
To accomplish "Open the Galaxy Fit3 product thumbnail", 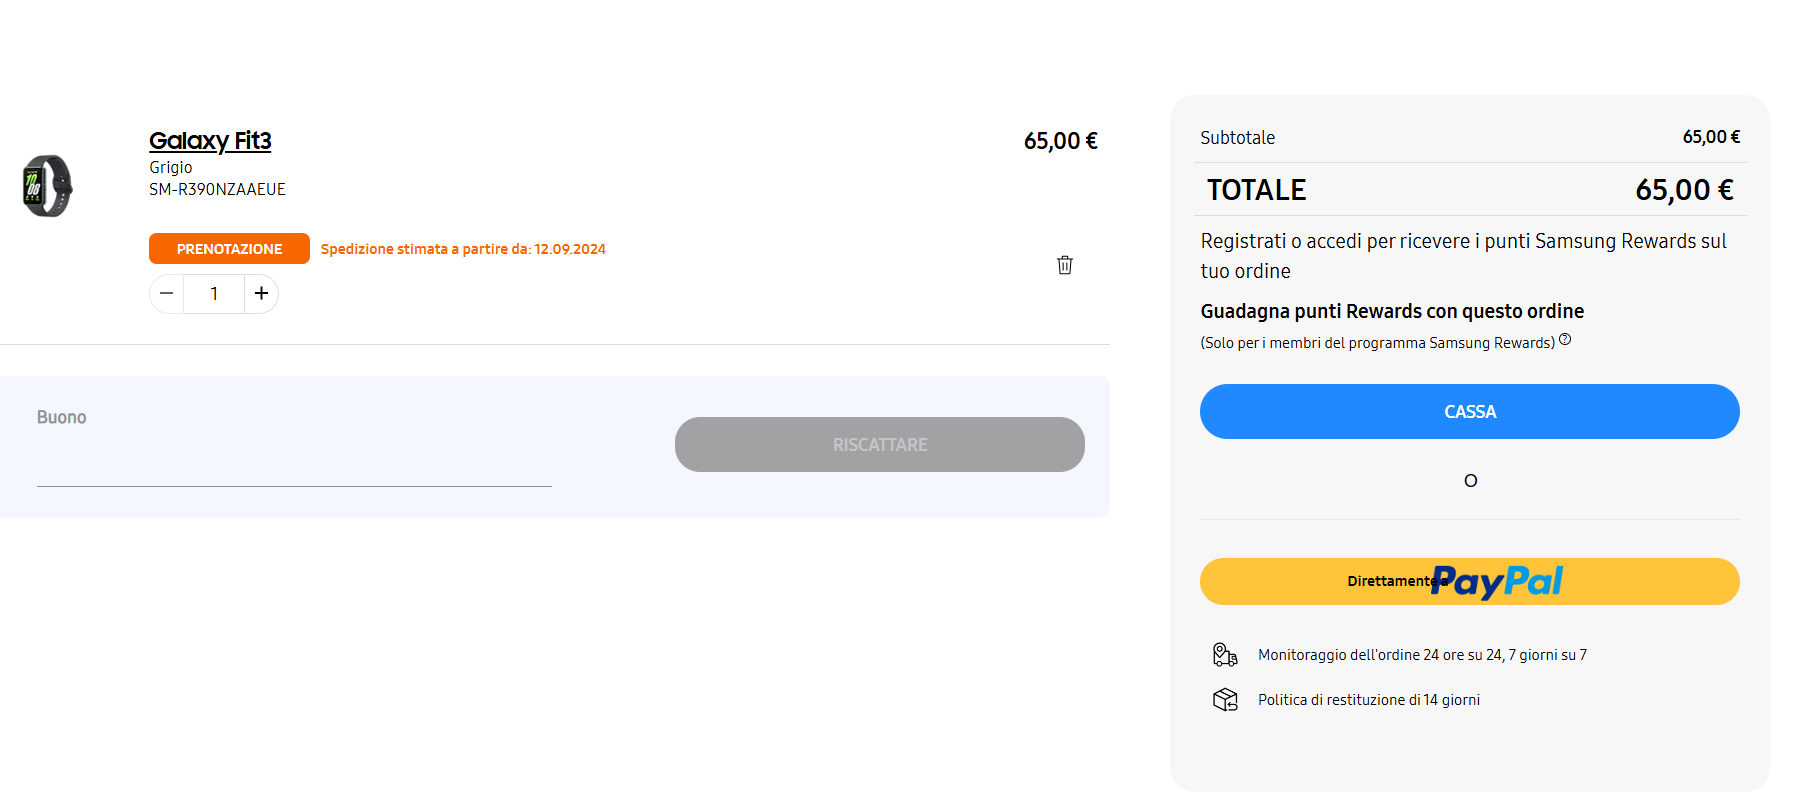I will coord(47,186).
